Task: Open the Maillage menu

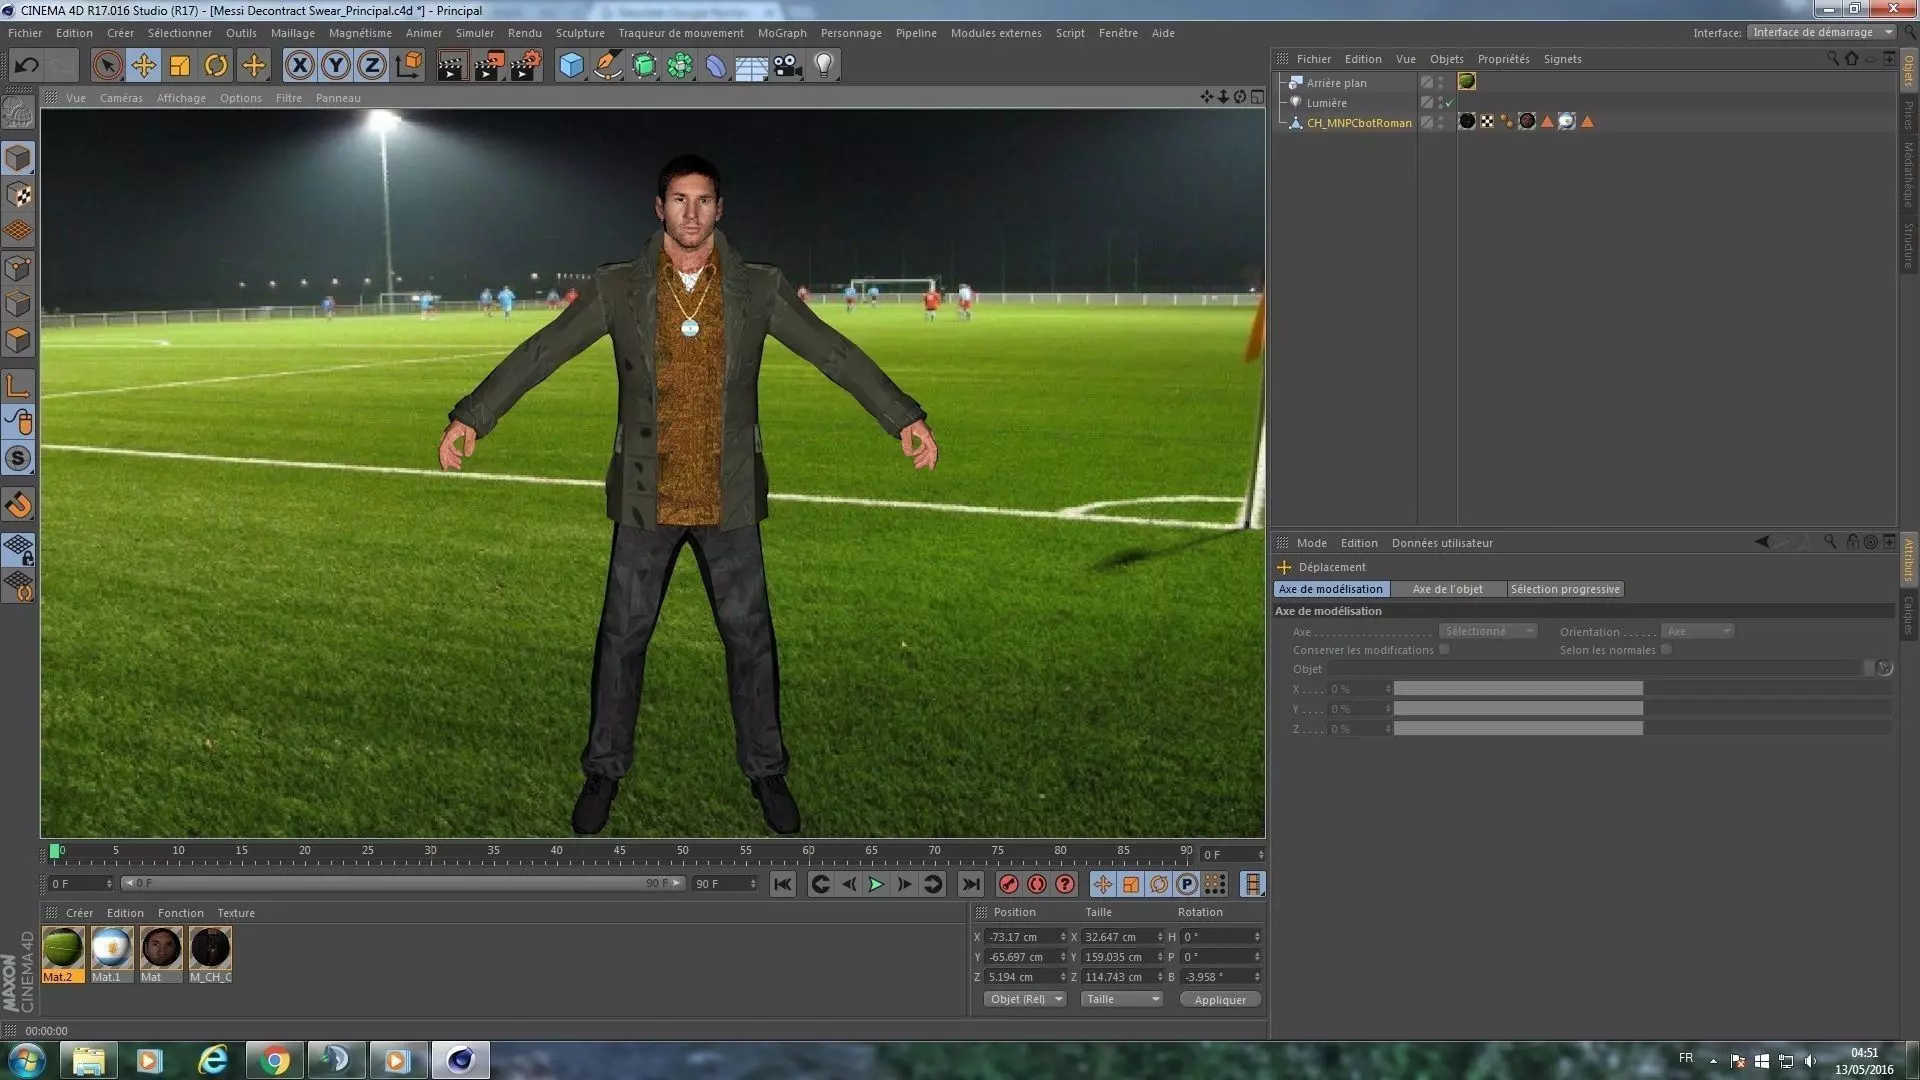Action: pyautogui.click(x=292, y=33)
